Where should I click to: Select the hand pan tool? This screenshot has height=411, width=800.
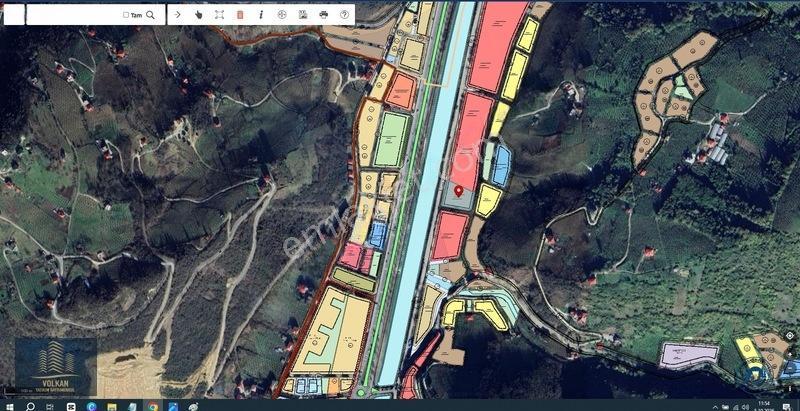click(198, 14)
